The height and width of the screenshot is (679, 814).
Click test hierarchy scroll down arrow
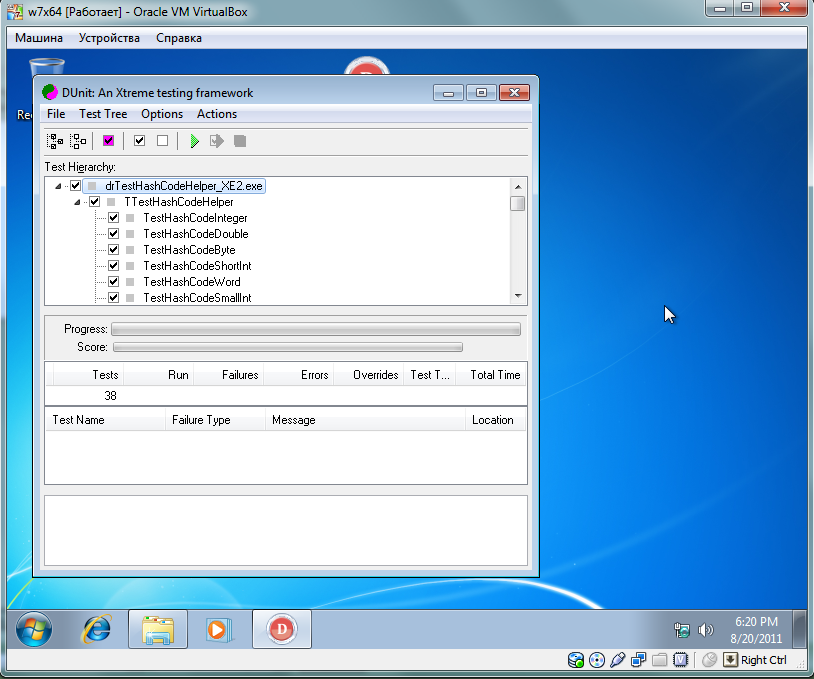[518, 296]
